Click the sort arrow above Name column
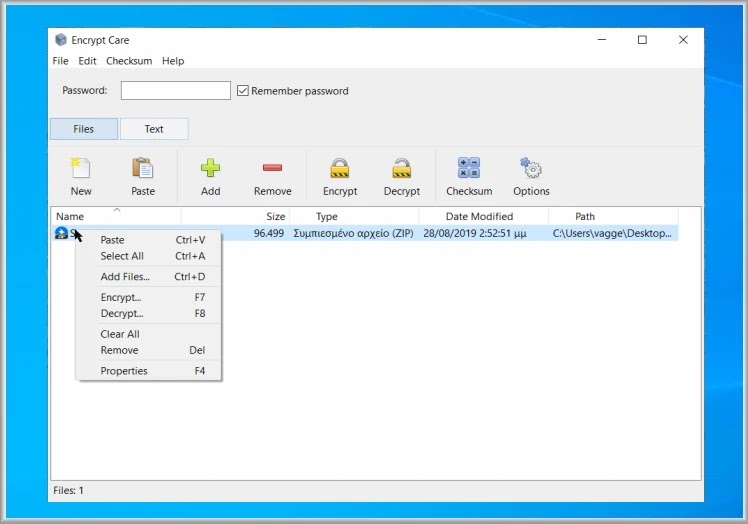 (x=117, y=210)
